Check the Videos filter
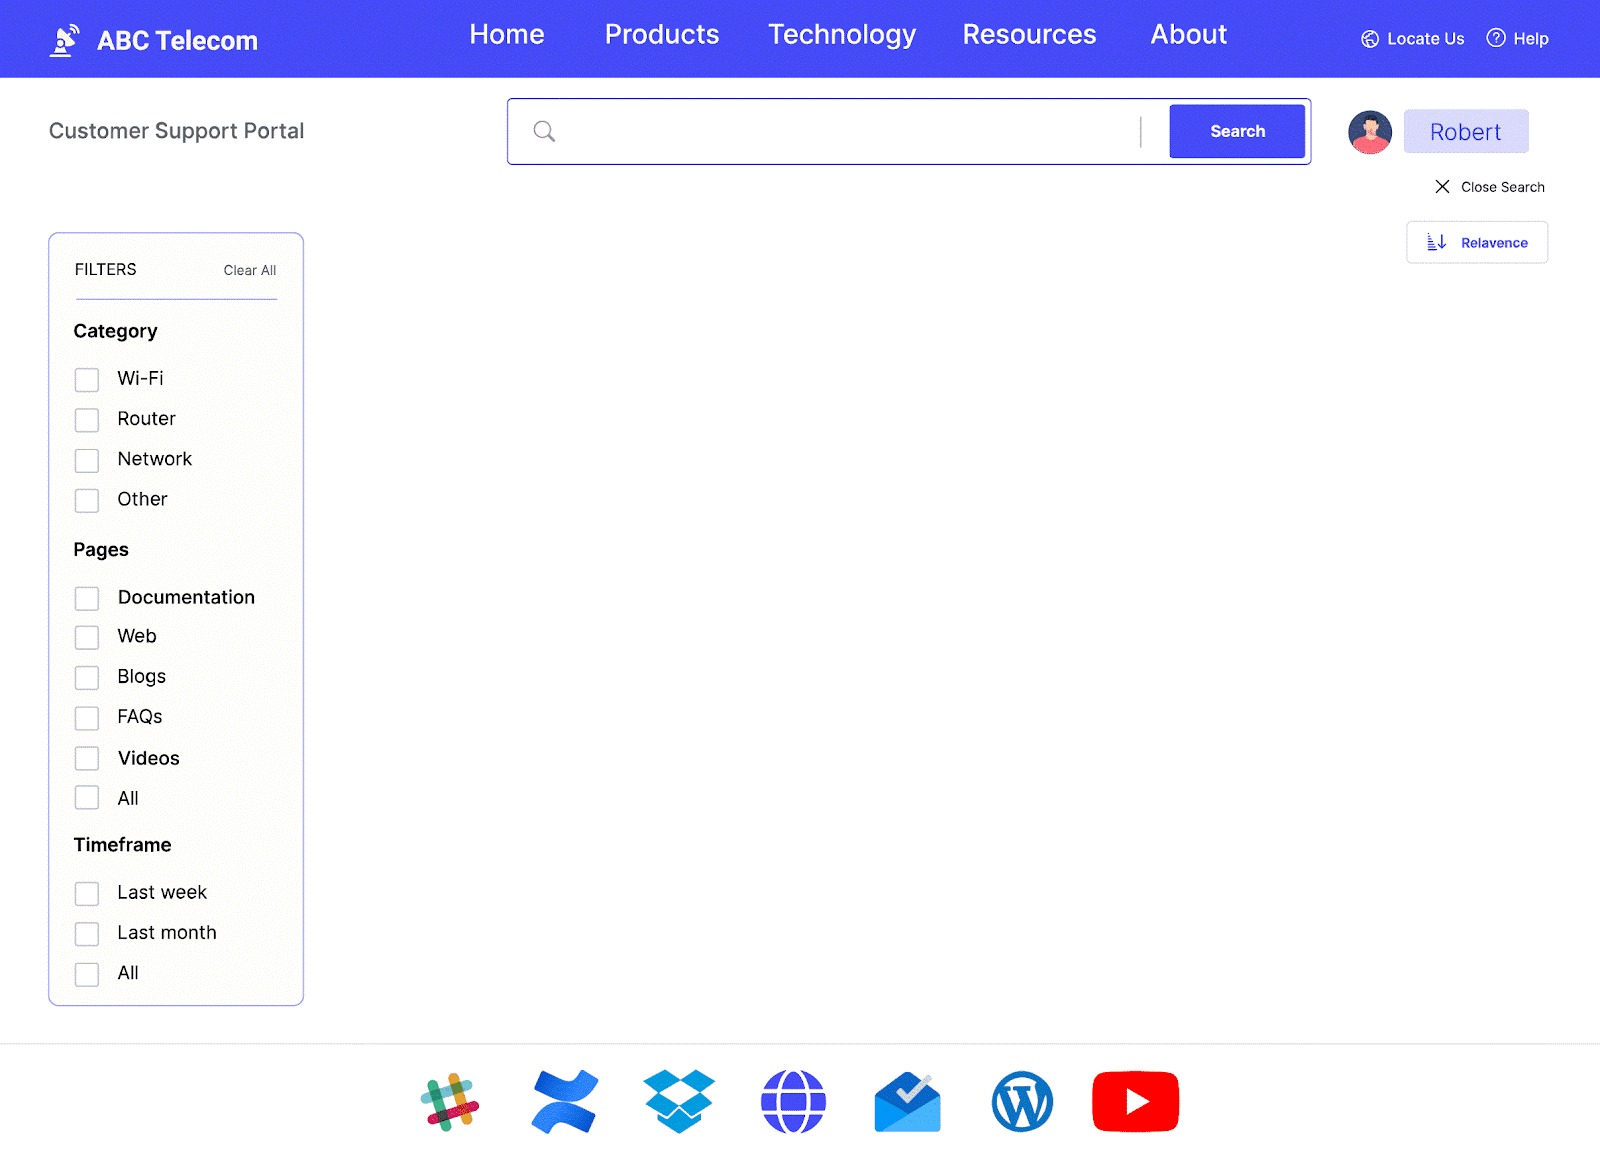 (x=86, y=758)
